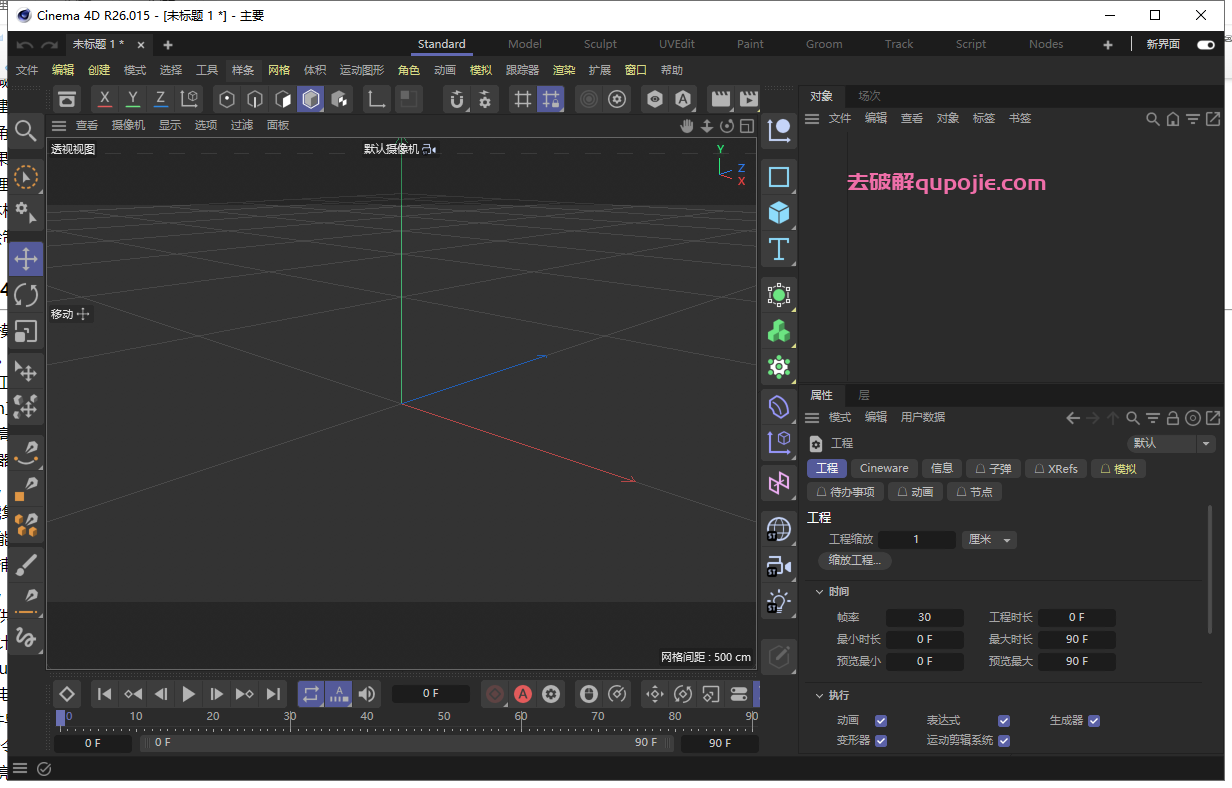Image resolution: width=1232 pixels, height=788 pixels.
Task: Select the Rotate tool
Action: pyautogui.click(x=26, y=295)
